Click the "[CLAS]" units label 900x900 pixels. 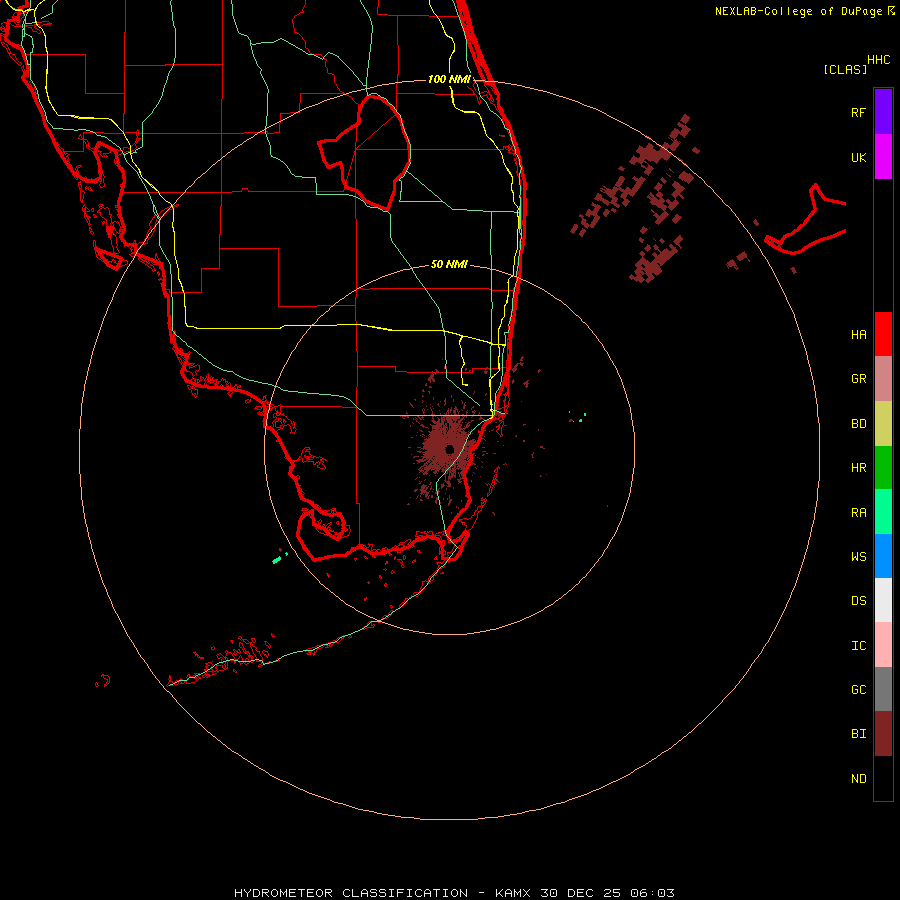tap(845, 69)
